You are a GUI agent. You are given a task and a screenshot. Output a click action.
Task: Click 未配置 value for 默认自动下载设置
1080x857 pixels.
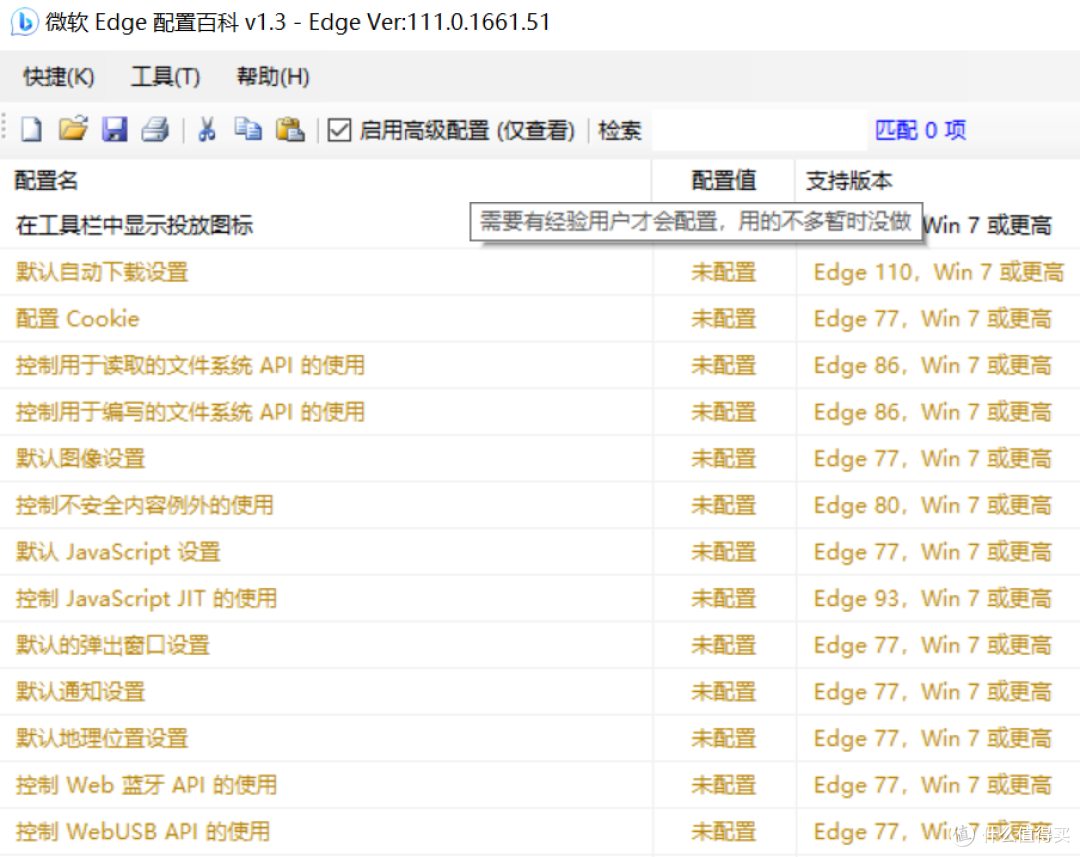click(723, 272)
